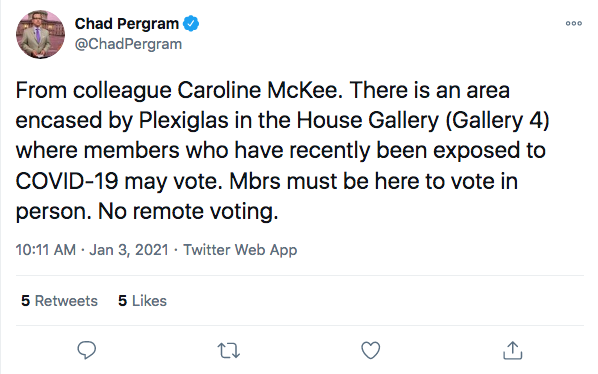This screenshot has width=598, height=374.
Task: Open the @ChadPergram handle link
Action: pos(128,44)
